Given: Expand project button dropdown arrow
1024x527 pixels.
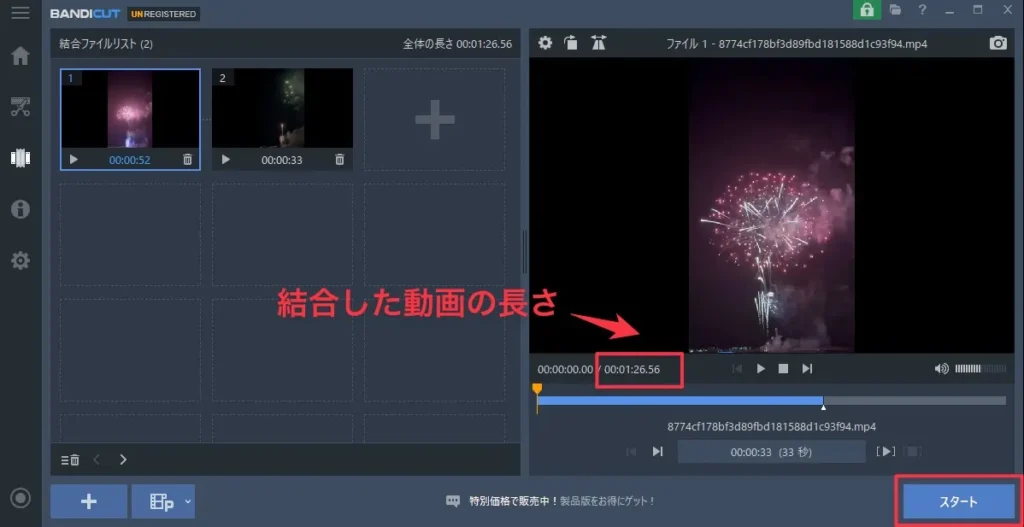Looking at the screenshot, I should click(x=187, y=502).
